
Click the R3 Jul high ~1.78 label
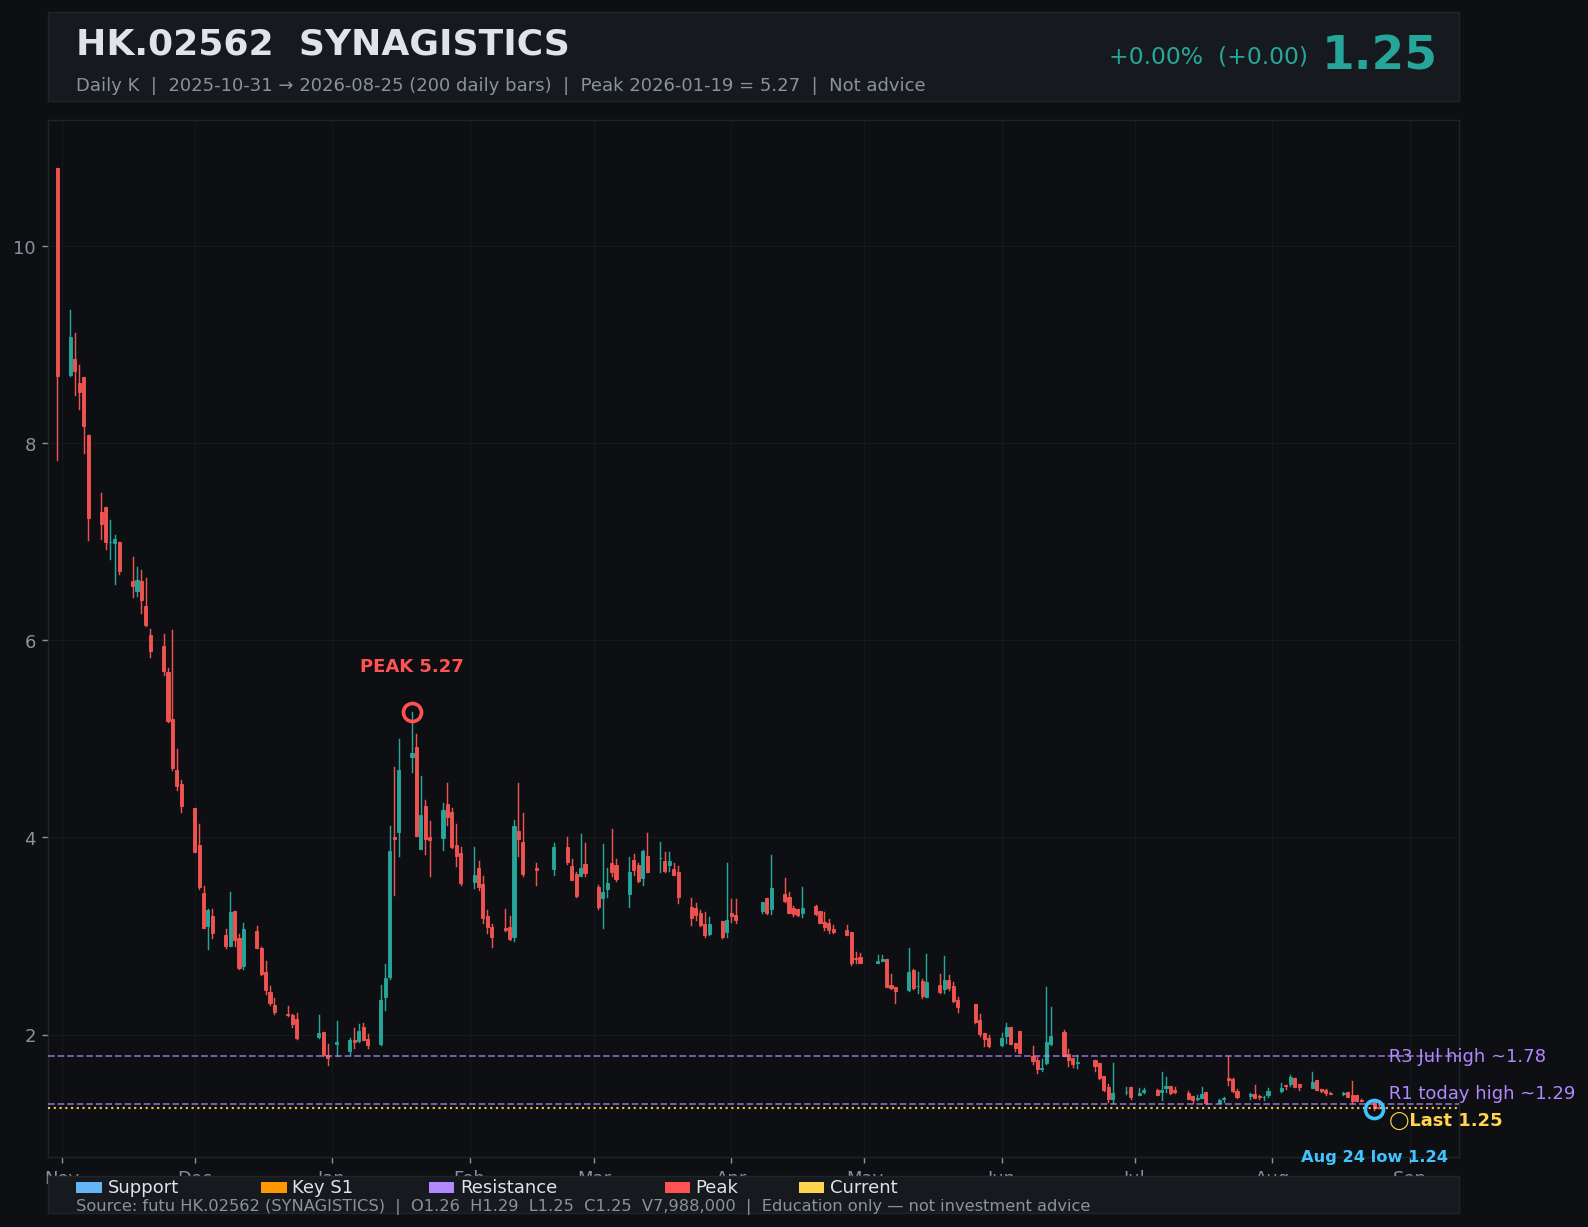click(x=1466, y=1056)
